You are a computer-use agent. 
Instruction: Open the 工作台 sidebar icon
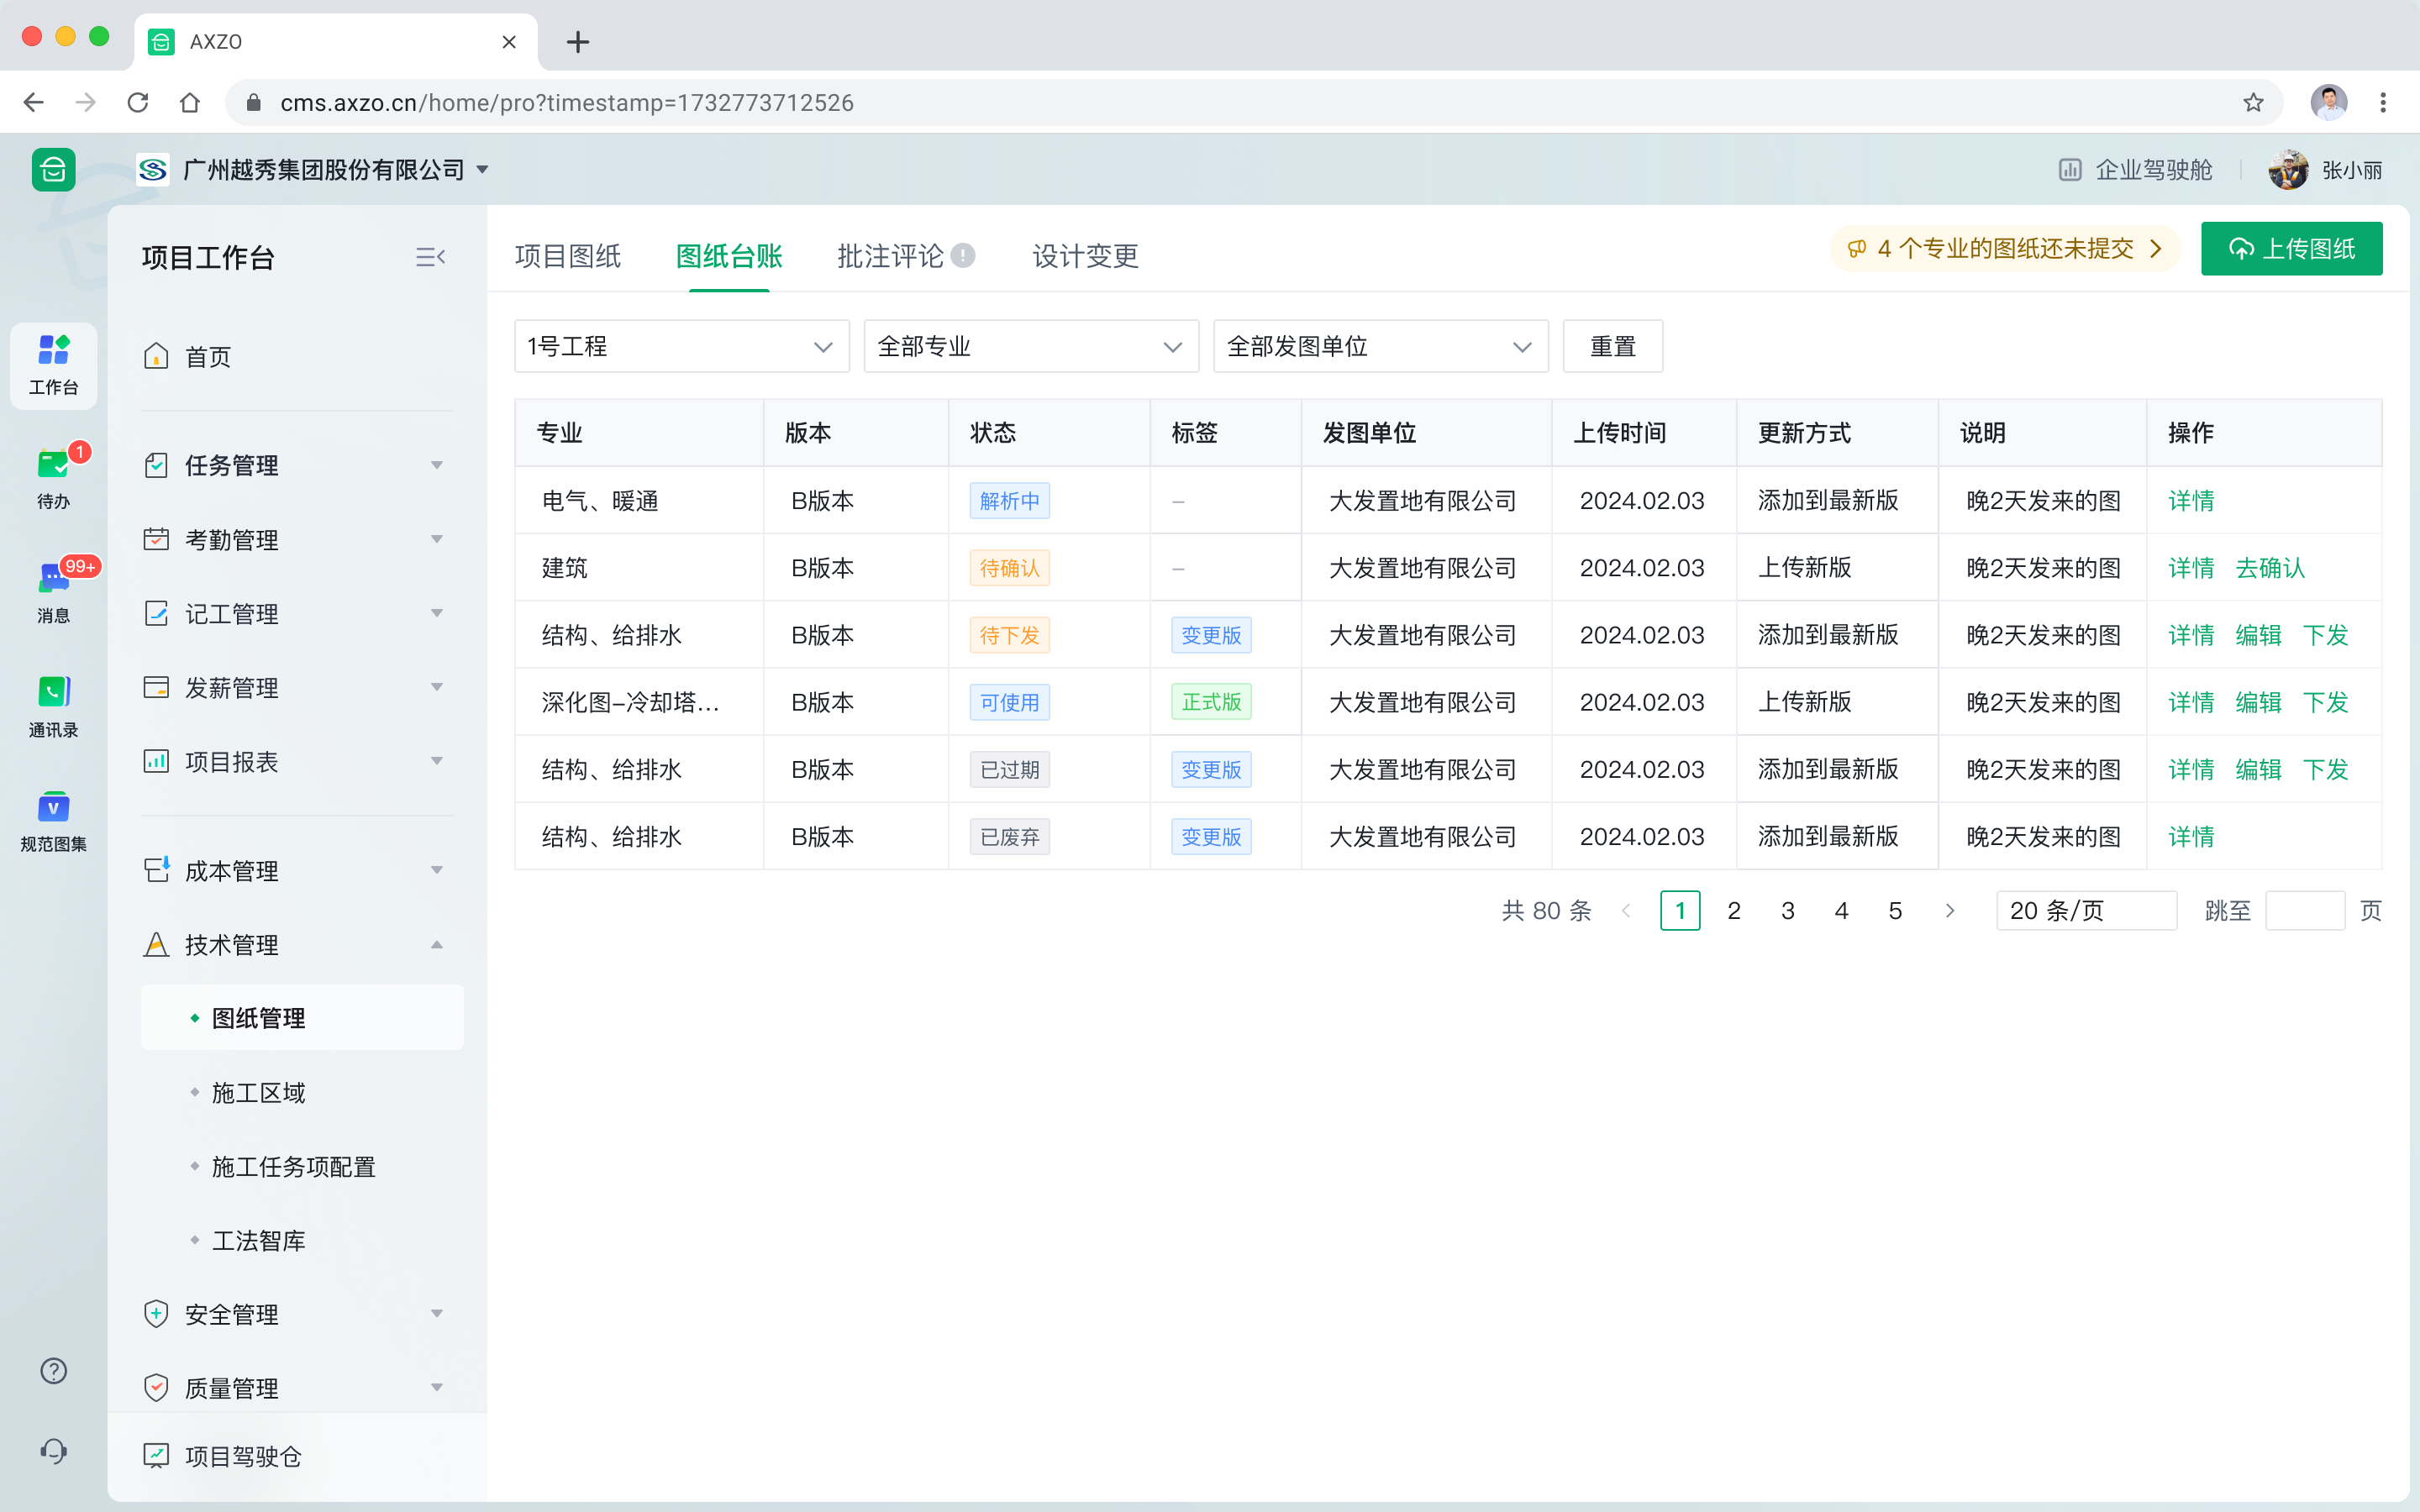click(52, 365)
